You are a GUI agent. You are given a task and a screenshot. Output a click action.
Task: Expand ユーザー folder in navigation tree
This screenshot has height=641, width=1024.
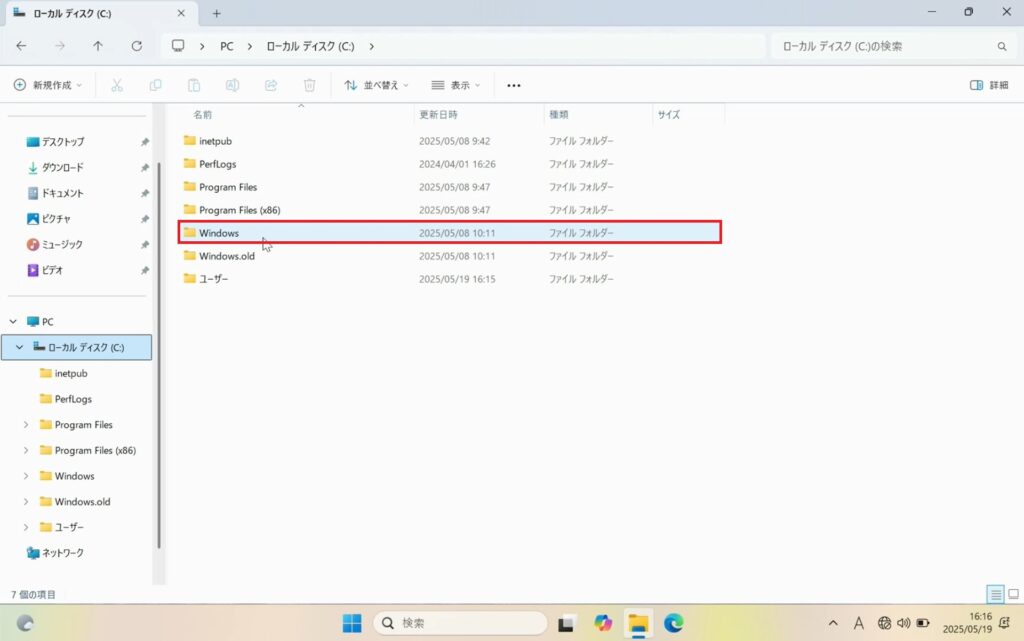[x=26, y=527]
